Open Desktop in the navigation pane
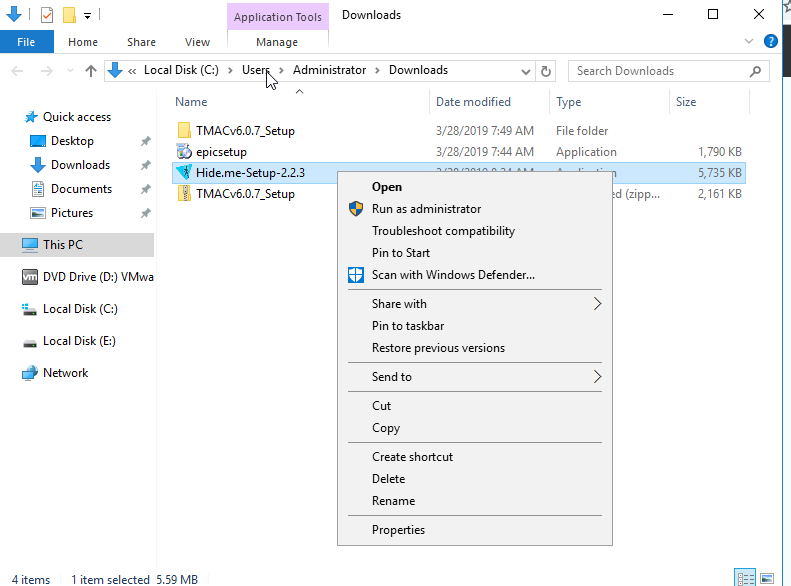Image resolution: width=791 pixels, height=586 pixels. click(72, 141)
